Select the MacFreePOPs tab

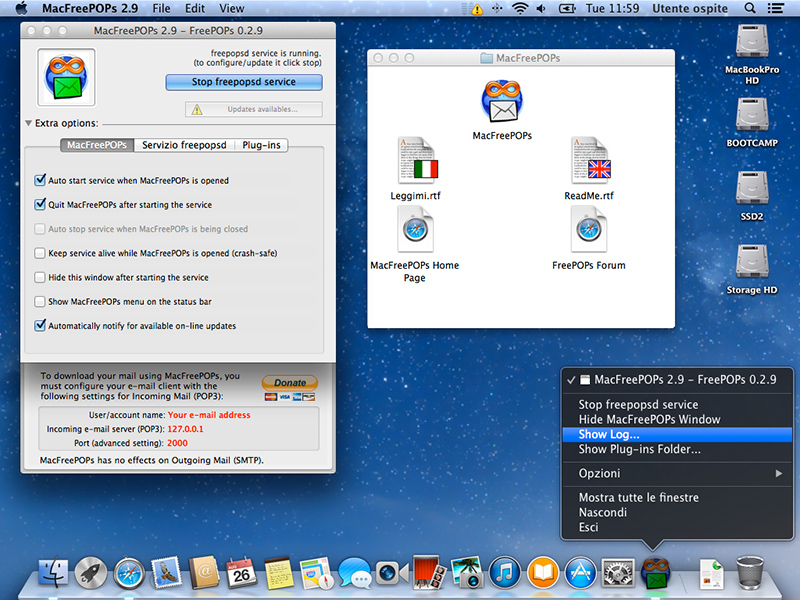pyautogui.click(x=97, y=145)
